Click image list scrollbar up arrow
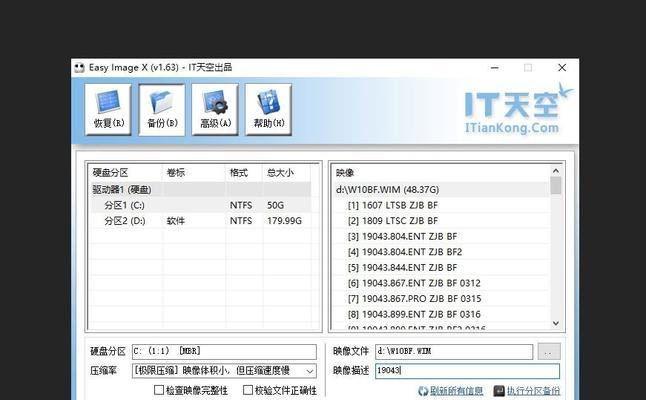Viewport: 646px width, 400px height. [555, 171]
